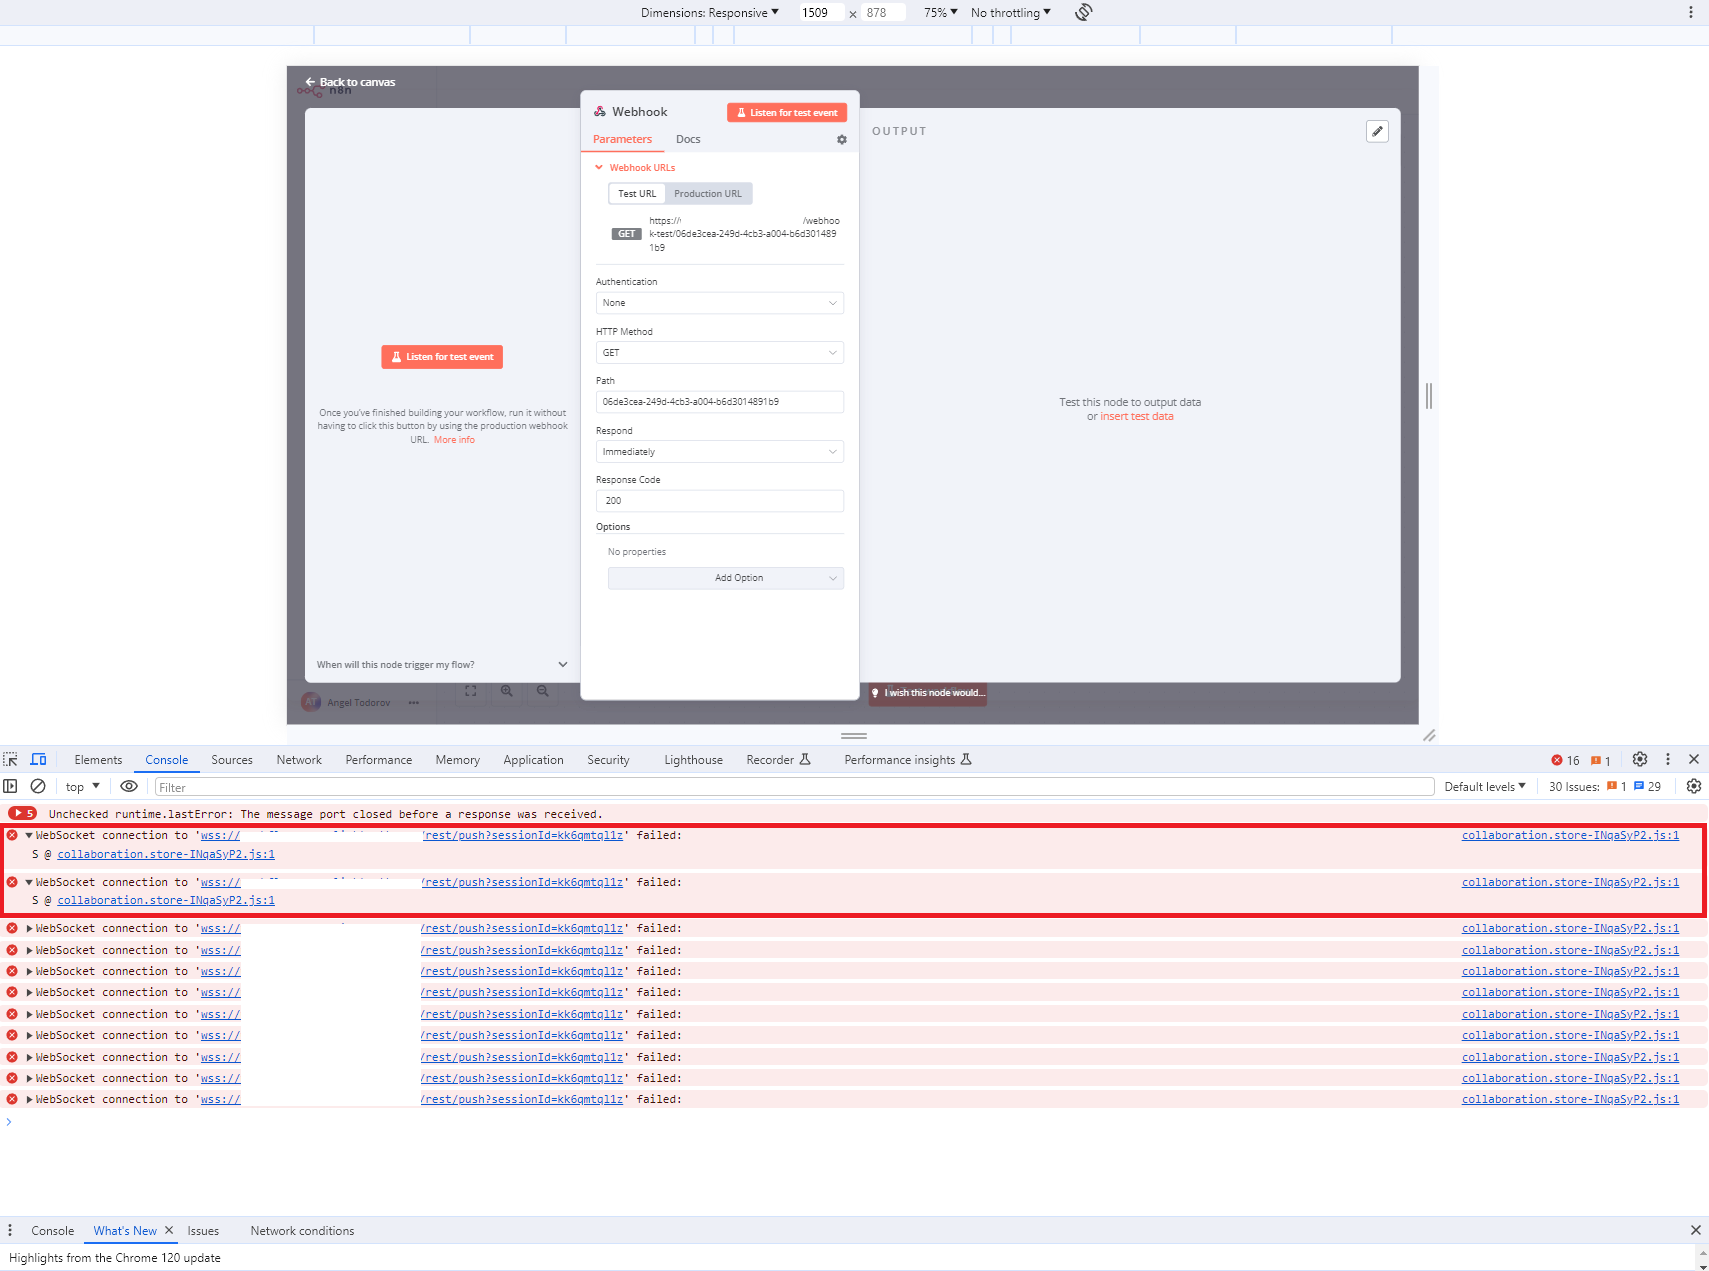
Task: Click the fit-to-view icon on the canvas
Action: pos(471,691)
